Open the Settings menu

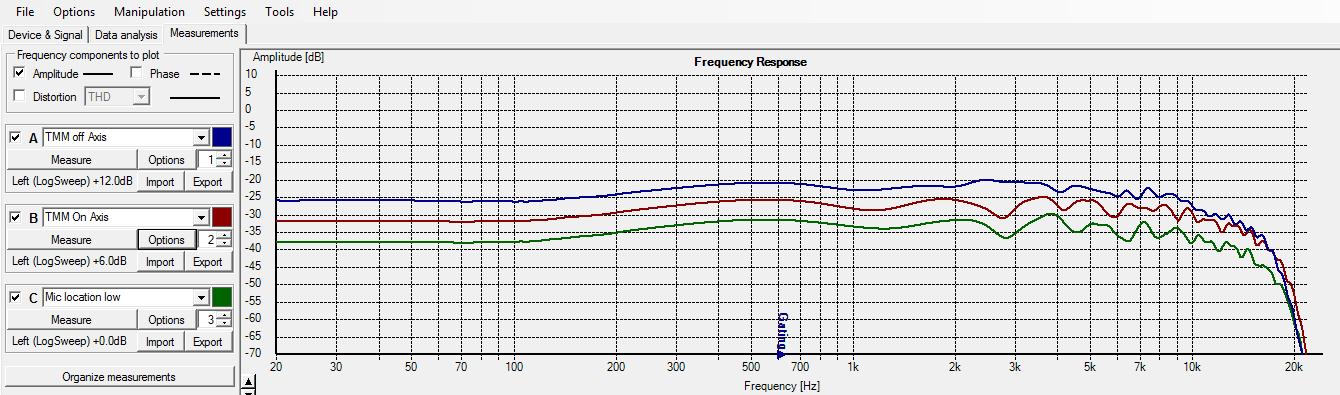[225, 12]
